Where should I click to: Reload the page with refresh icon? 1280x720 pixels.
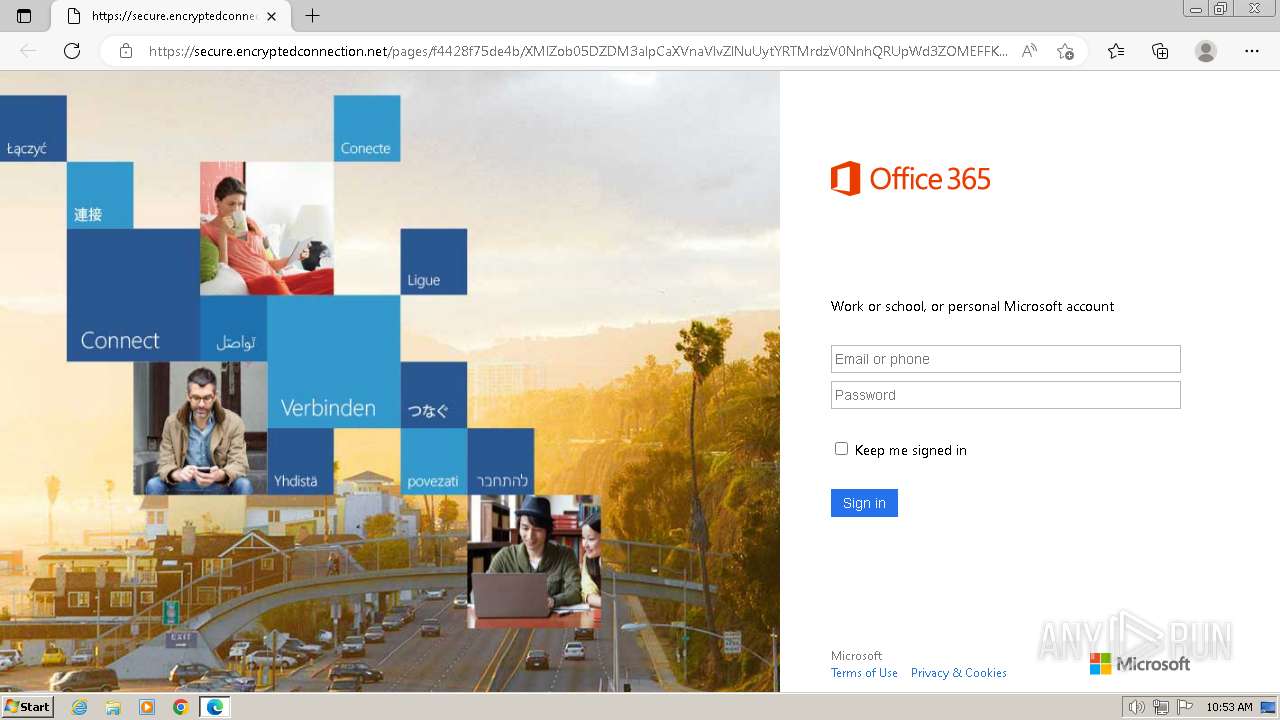click(72, 51)
